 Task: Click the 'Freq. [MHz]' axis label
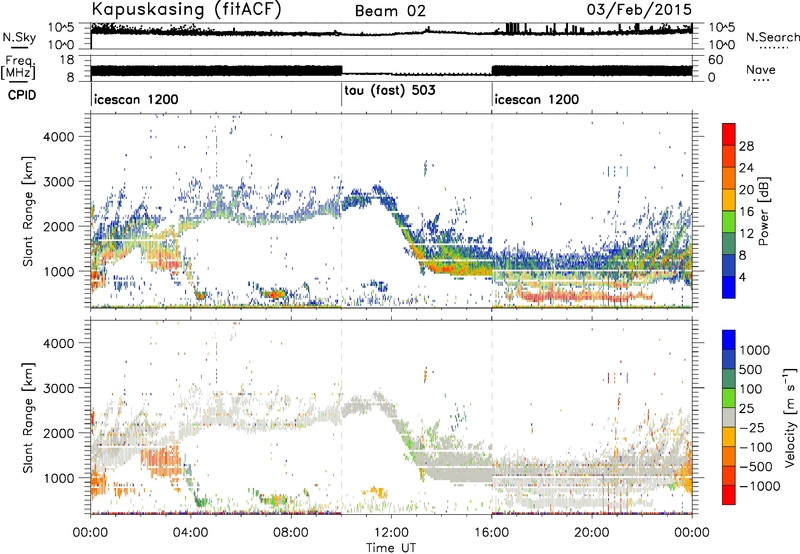click(20, 68)
